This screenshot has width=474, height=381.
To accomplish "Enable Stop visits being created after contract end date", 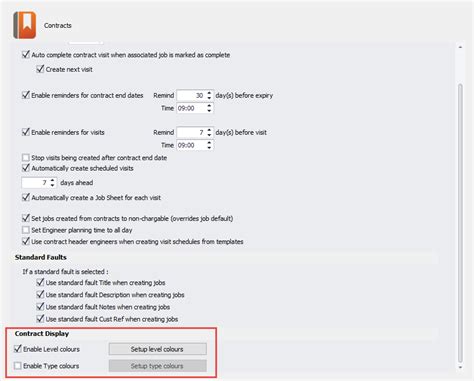I will pos(26,158).
